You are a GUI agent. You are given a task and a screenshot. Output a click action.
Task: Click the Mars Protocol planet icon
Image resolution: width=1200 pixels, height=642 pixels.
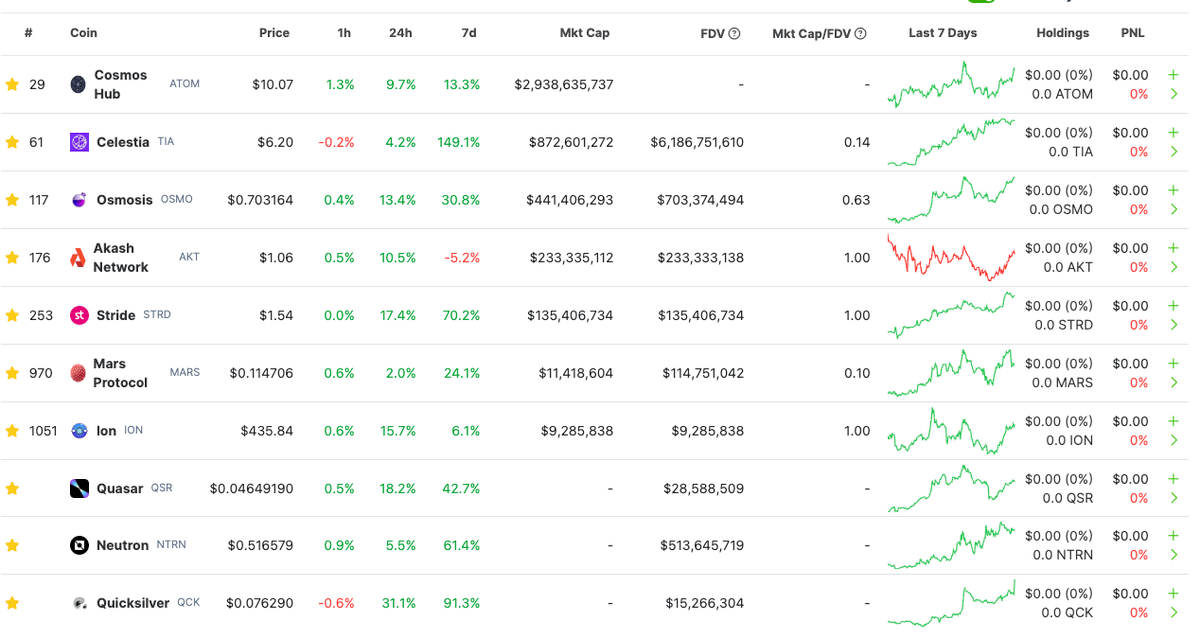coord(78,373)
